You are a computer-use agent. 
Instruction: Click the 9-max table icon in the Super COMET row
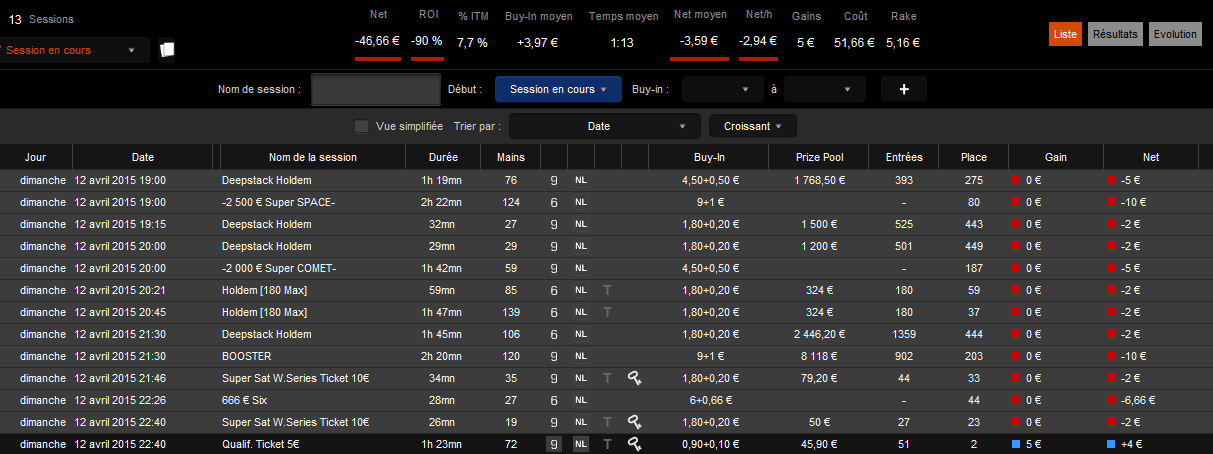click(x=554, y=268)
